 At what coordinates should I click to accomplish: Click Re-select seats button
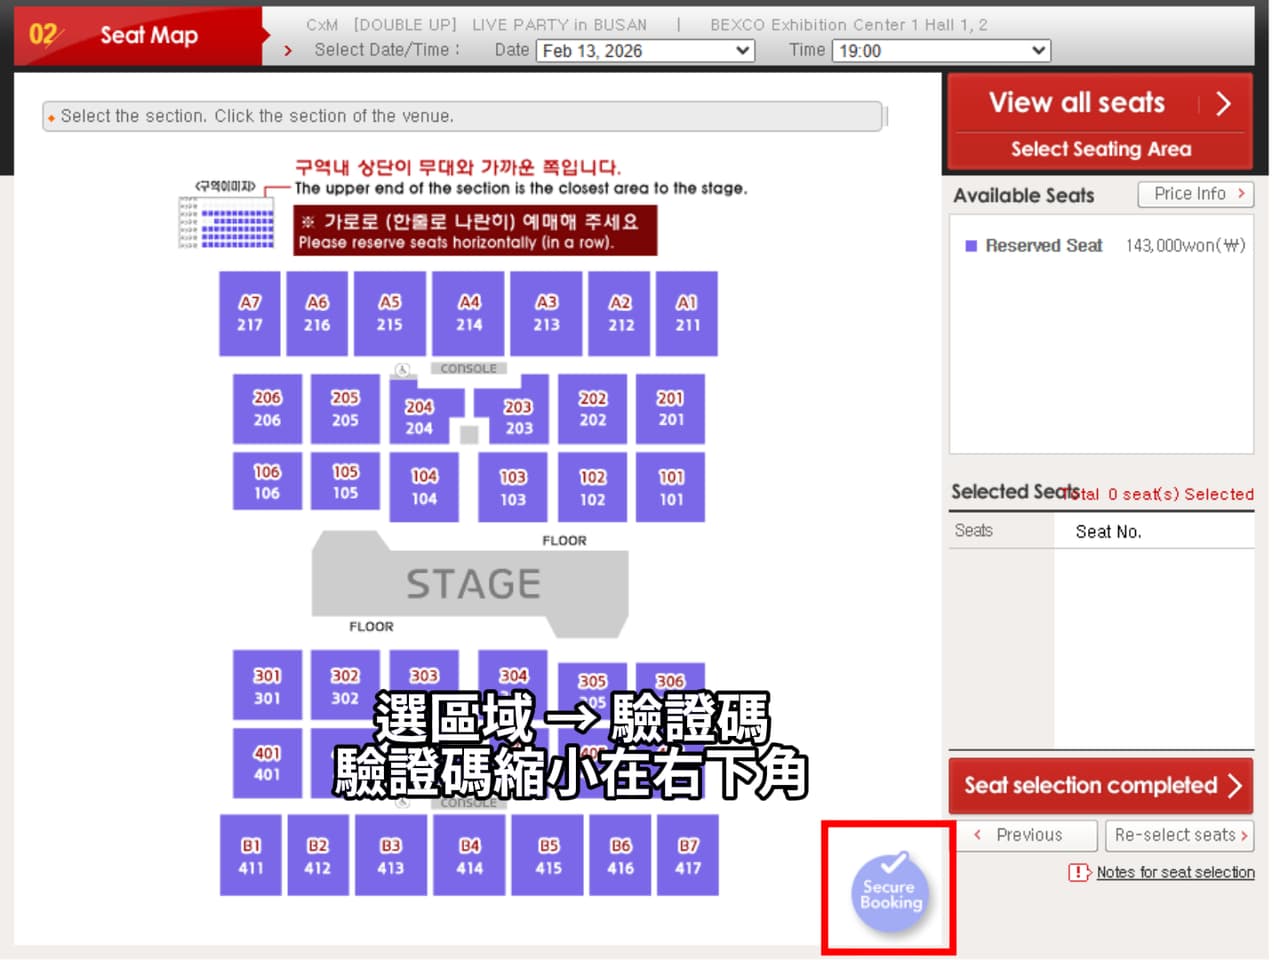(x=1180, y=835)
